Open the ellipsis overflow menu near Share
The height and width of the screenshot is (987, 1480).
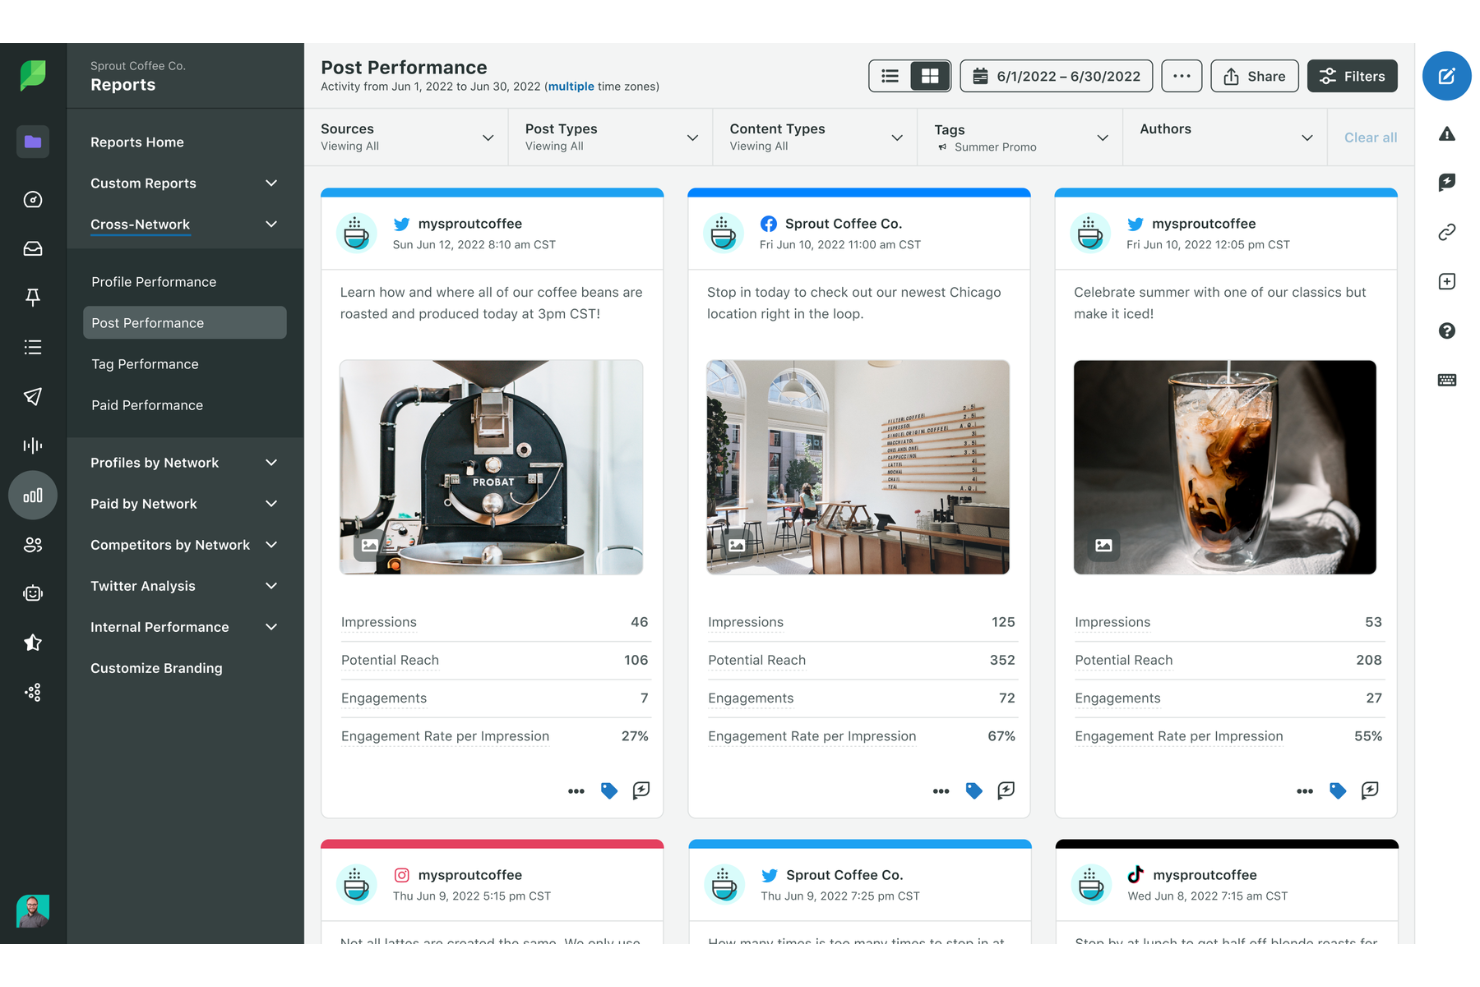pyautogui.click(x=1181, y=75)
